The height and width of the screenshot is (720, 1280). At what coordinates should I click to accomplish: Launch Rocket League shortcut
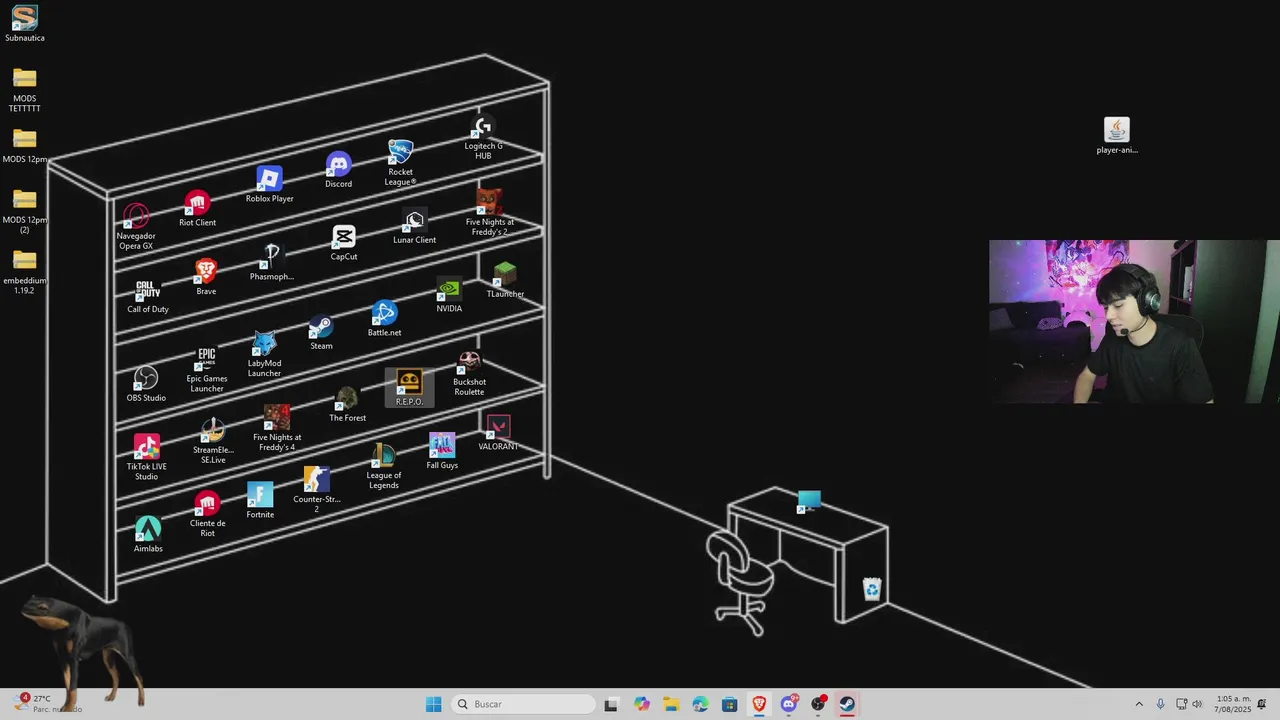coord(400,163)
